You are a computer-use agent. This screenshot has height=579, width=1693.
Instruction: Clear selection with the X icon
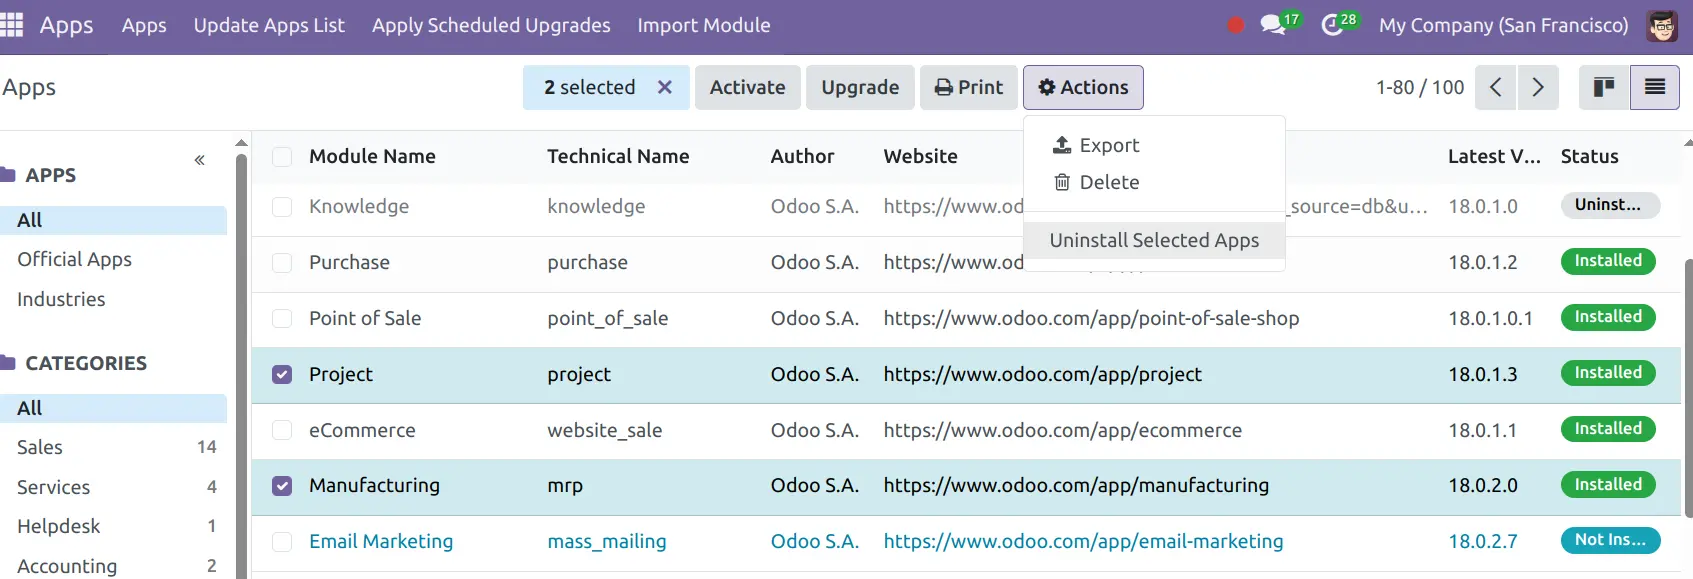pyautogui.click(x=664, y=87)
